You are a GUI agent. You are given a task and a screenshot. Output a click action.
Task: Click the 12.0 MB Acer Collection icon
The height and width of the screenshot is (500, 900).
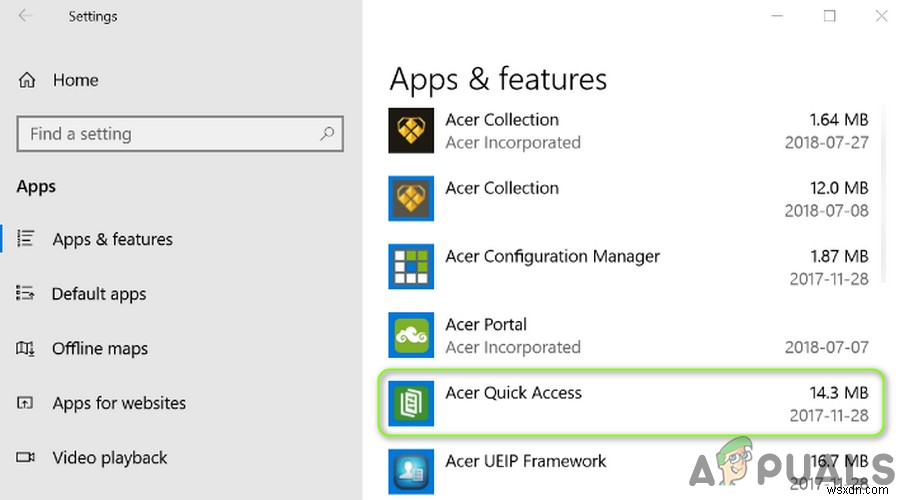click(411, 199)
